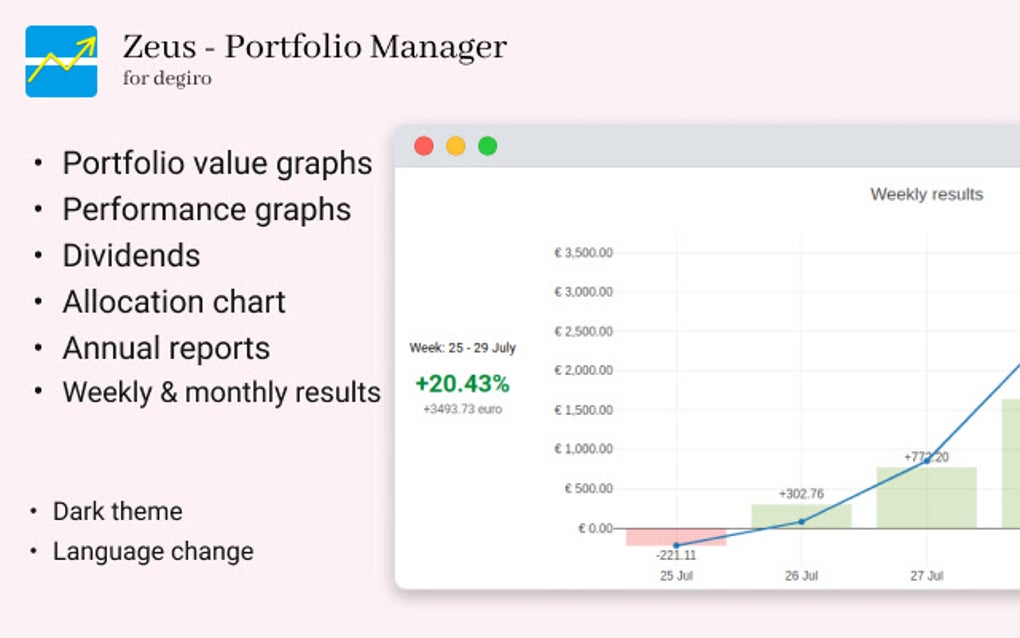Click the +772.20 bar value label

[x=926, y=457]
